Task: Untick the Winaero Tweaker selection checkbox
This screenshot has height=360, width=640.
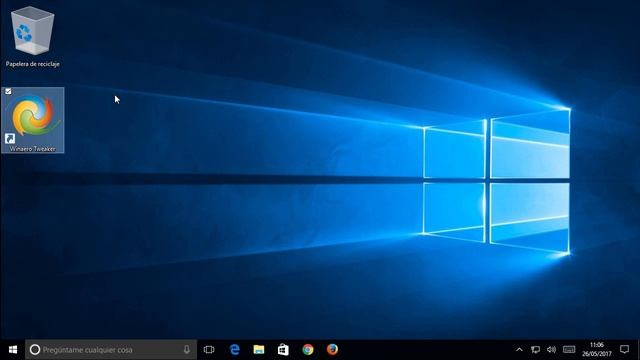Action: (8, 91)
